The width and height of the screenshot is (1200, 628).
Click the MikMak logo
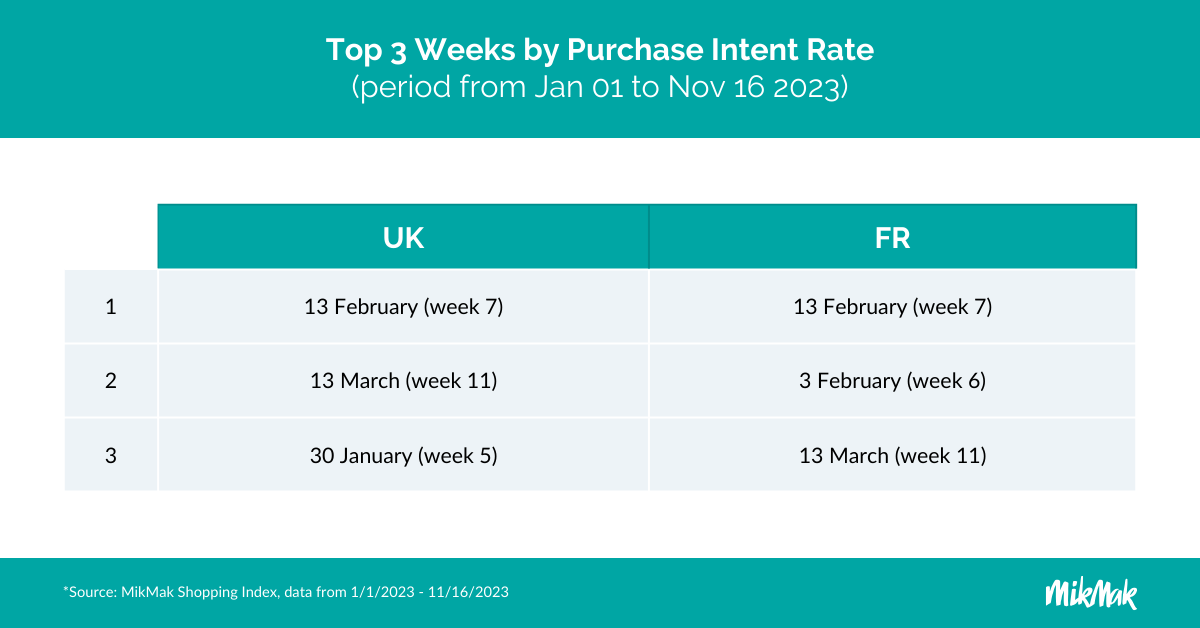[x=1090, y=592]
